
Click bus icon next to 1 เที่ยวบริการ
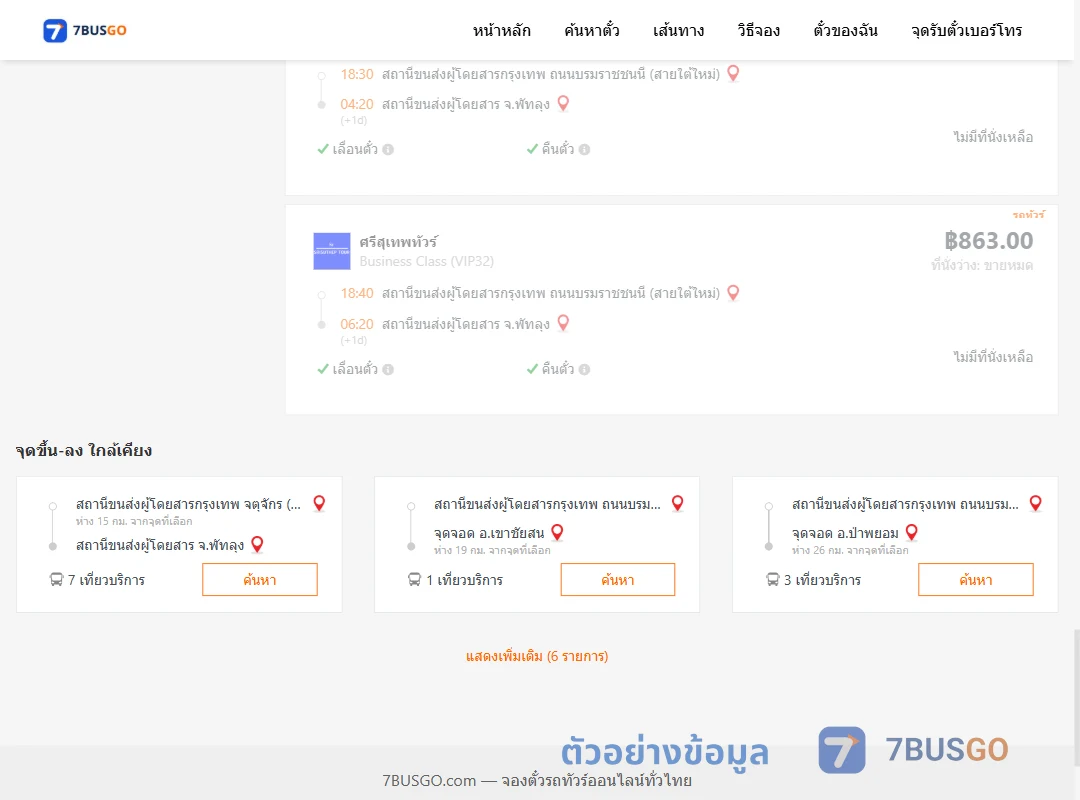point(414,580)
